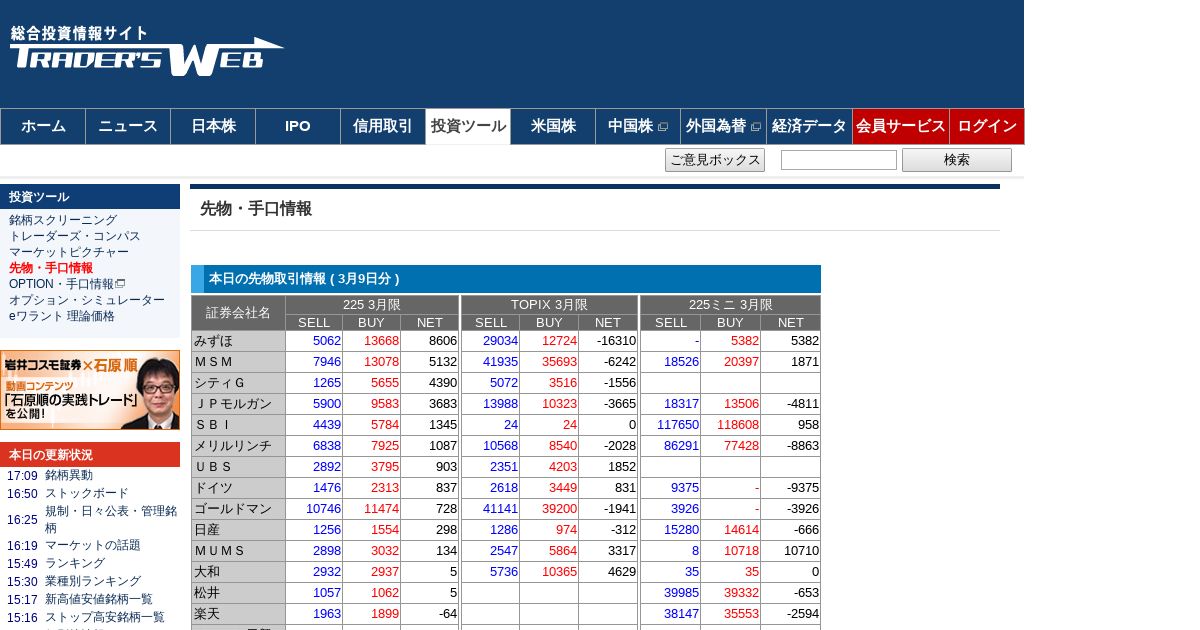Screen dimensions: 1200x630
Task: Open eワラント 理論価格 link
Action: (x=62, y=316)
